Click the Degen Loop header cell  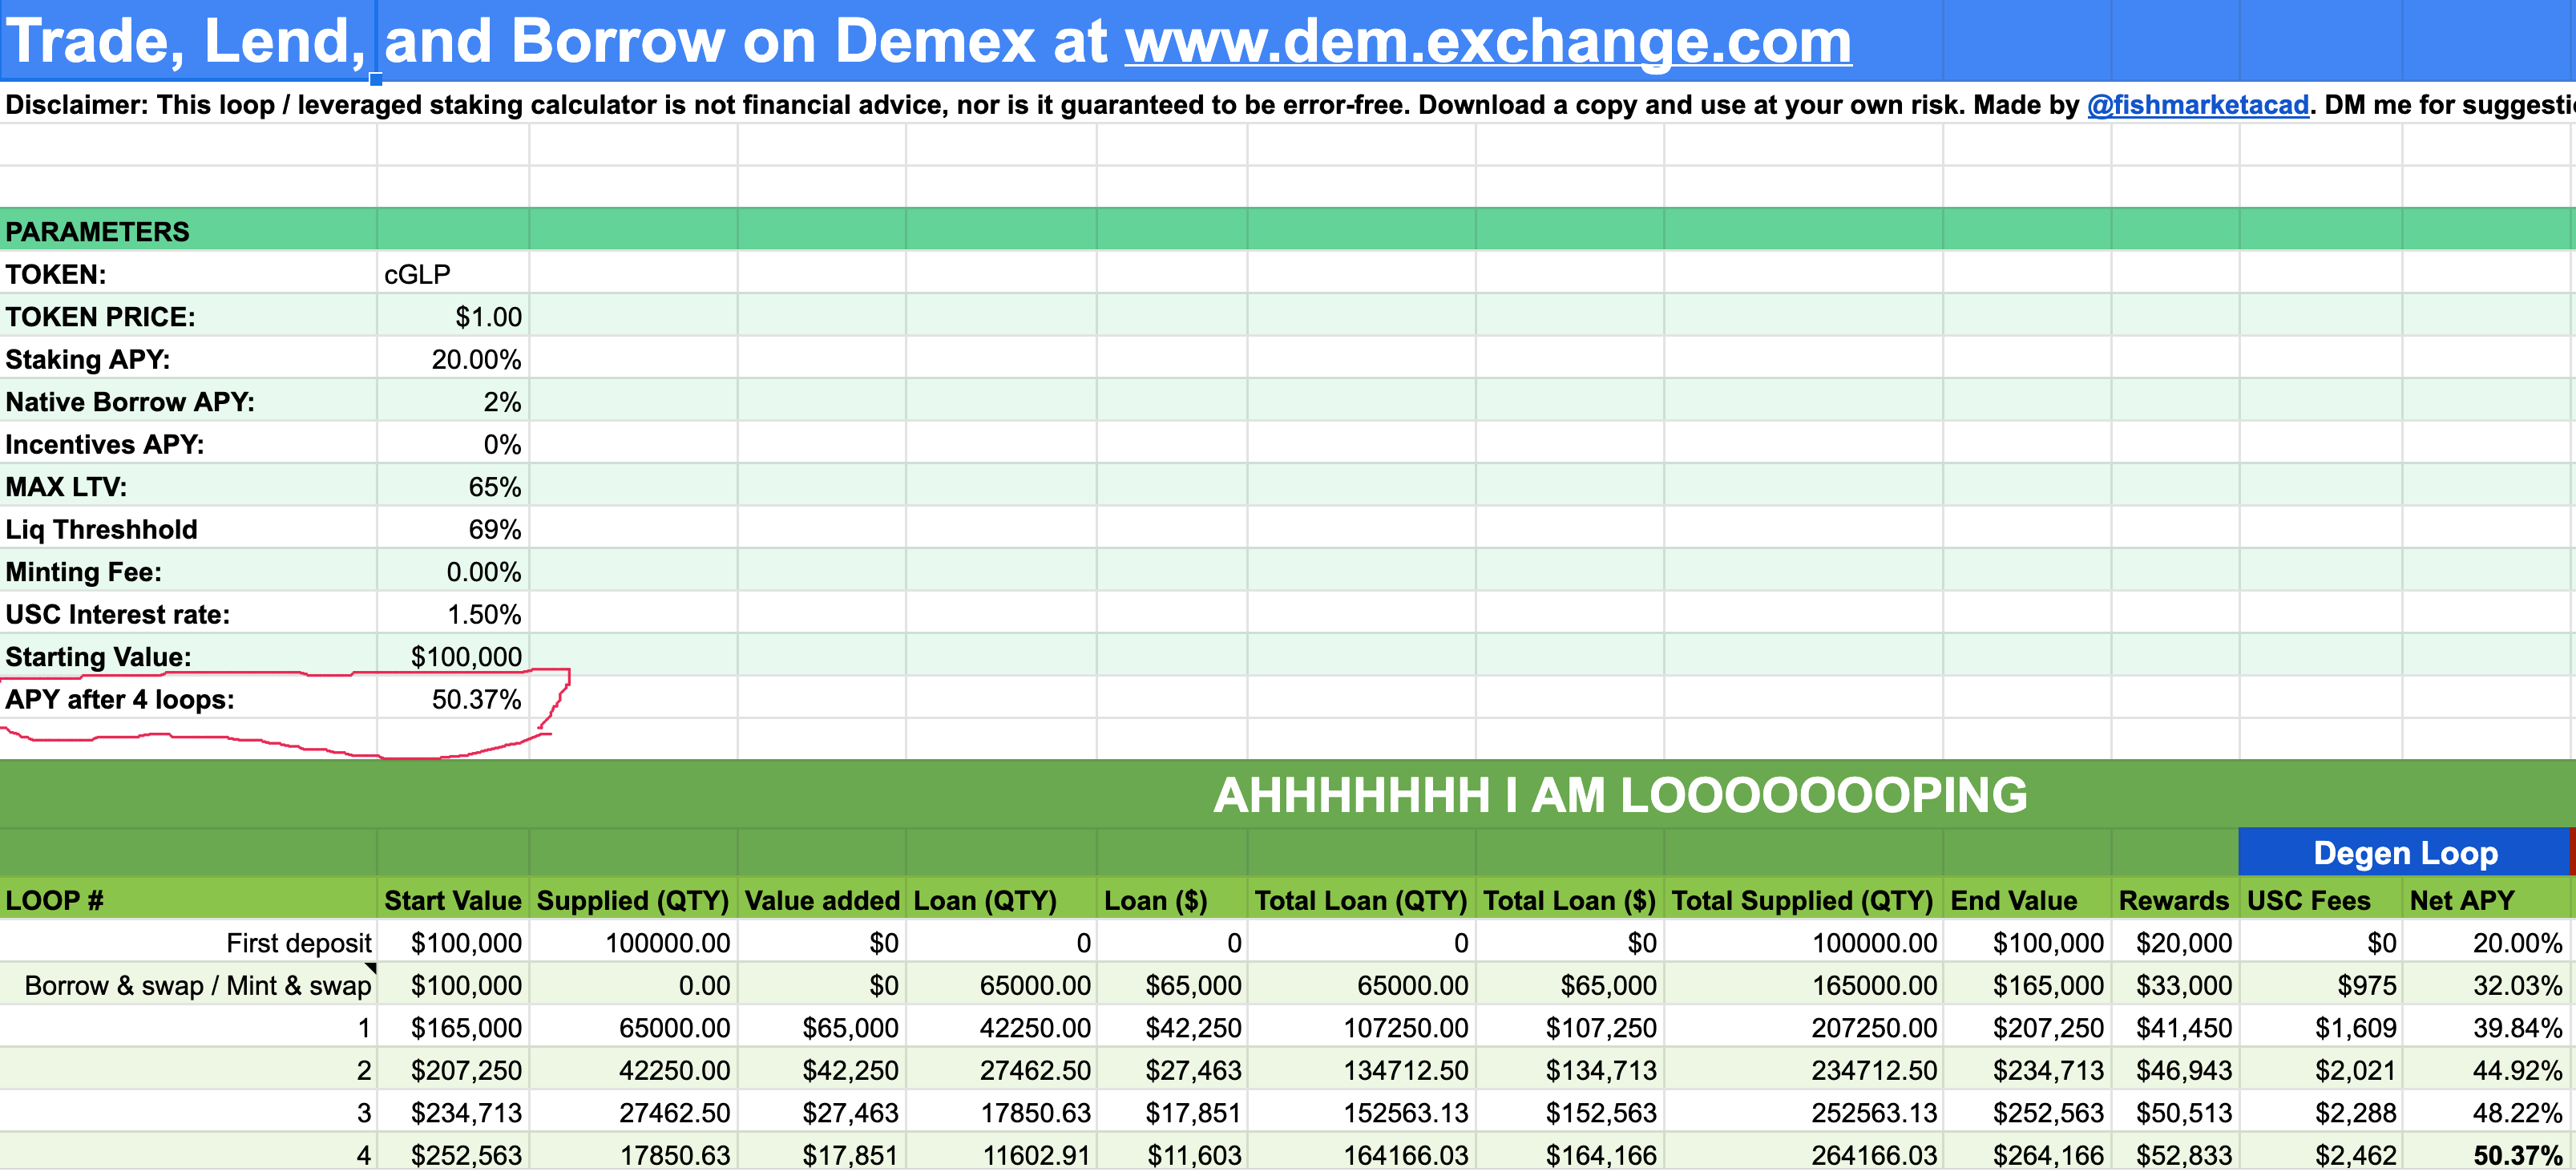point(2405,853)
